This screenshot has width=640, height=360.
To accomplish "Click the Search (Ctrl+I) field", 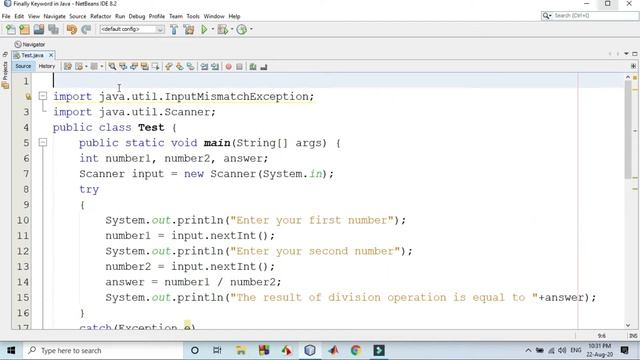I will click(594, 16).
